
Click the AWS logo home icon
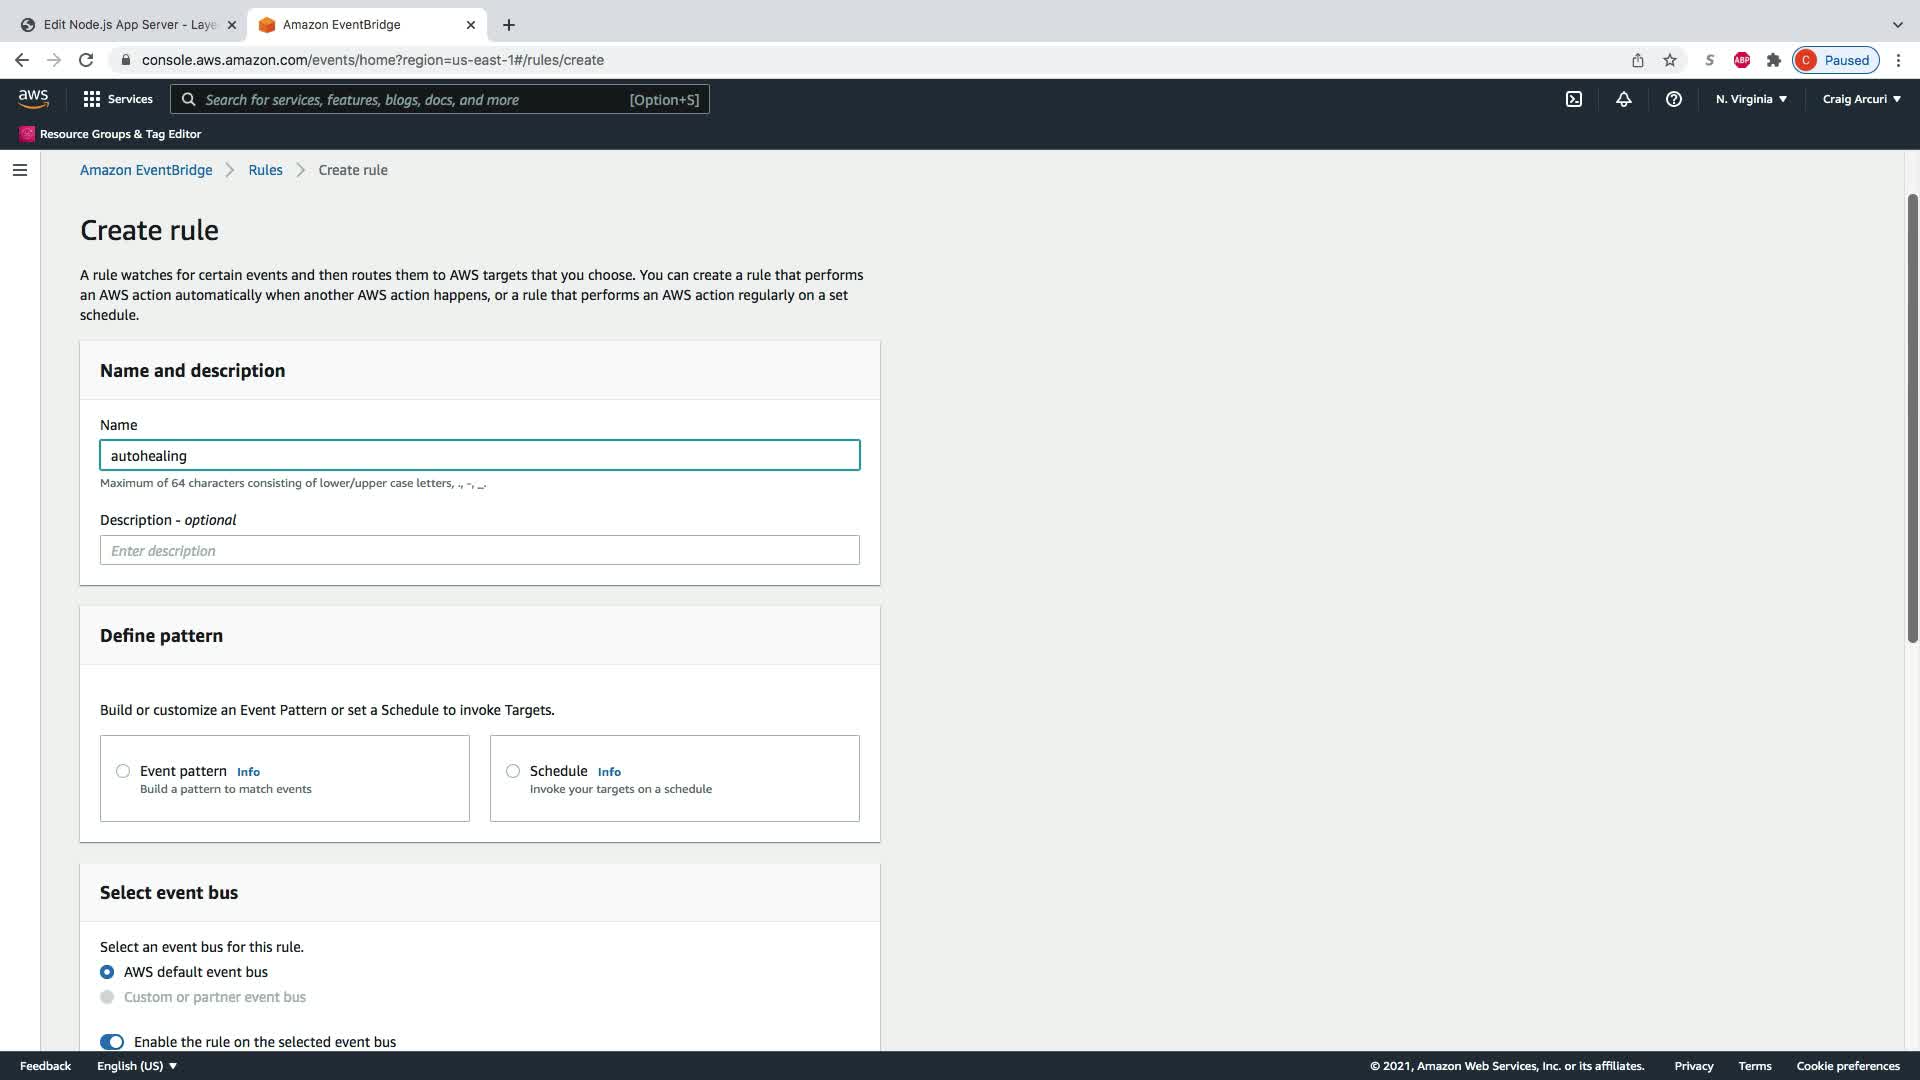click(33, 98)
